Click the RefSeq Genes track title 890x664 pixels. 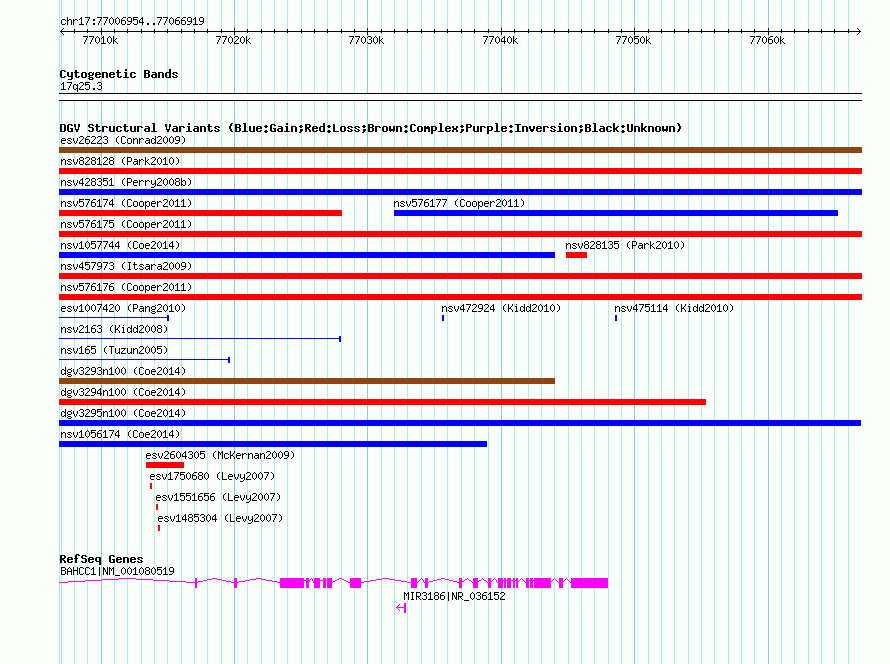click(x=101, y=559)
